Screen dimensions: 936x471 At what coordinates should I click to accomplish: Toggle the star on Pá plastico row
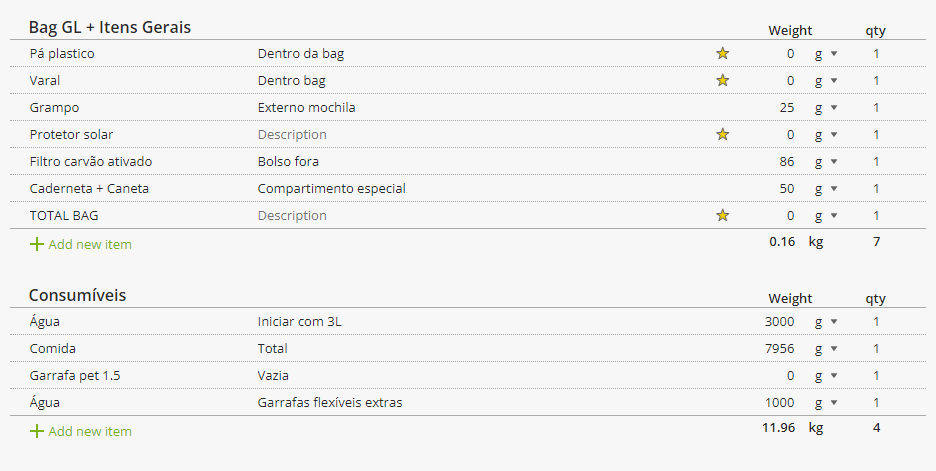(x=722, y=53)
